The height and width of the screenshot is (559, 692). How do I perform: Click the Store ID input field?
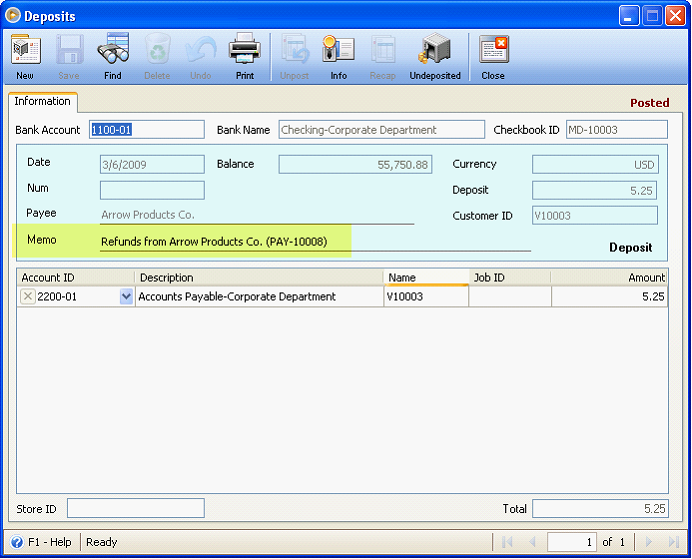pos(136,508)
